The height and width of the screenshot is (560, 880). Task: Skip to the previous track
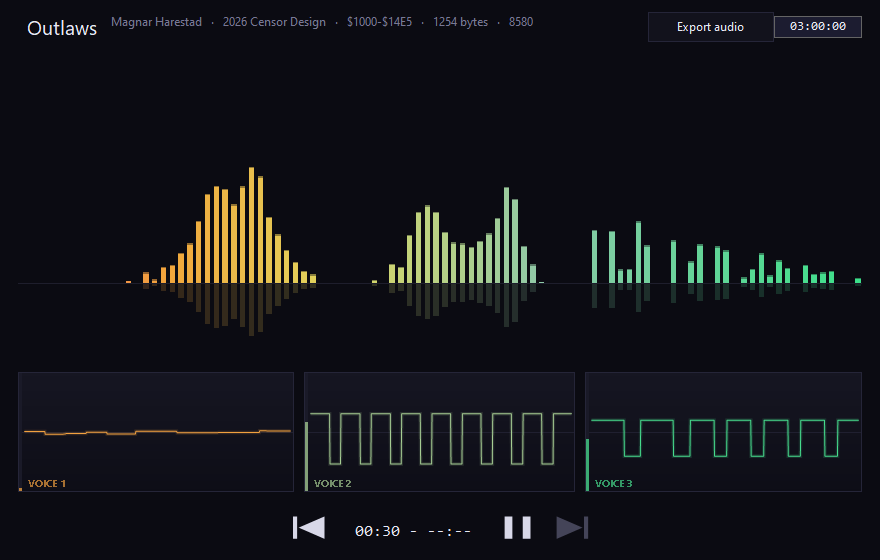pos(309,528)
